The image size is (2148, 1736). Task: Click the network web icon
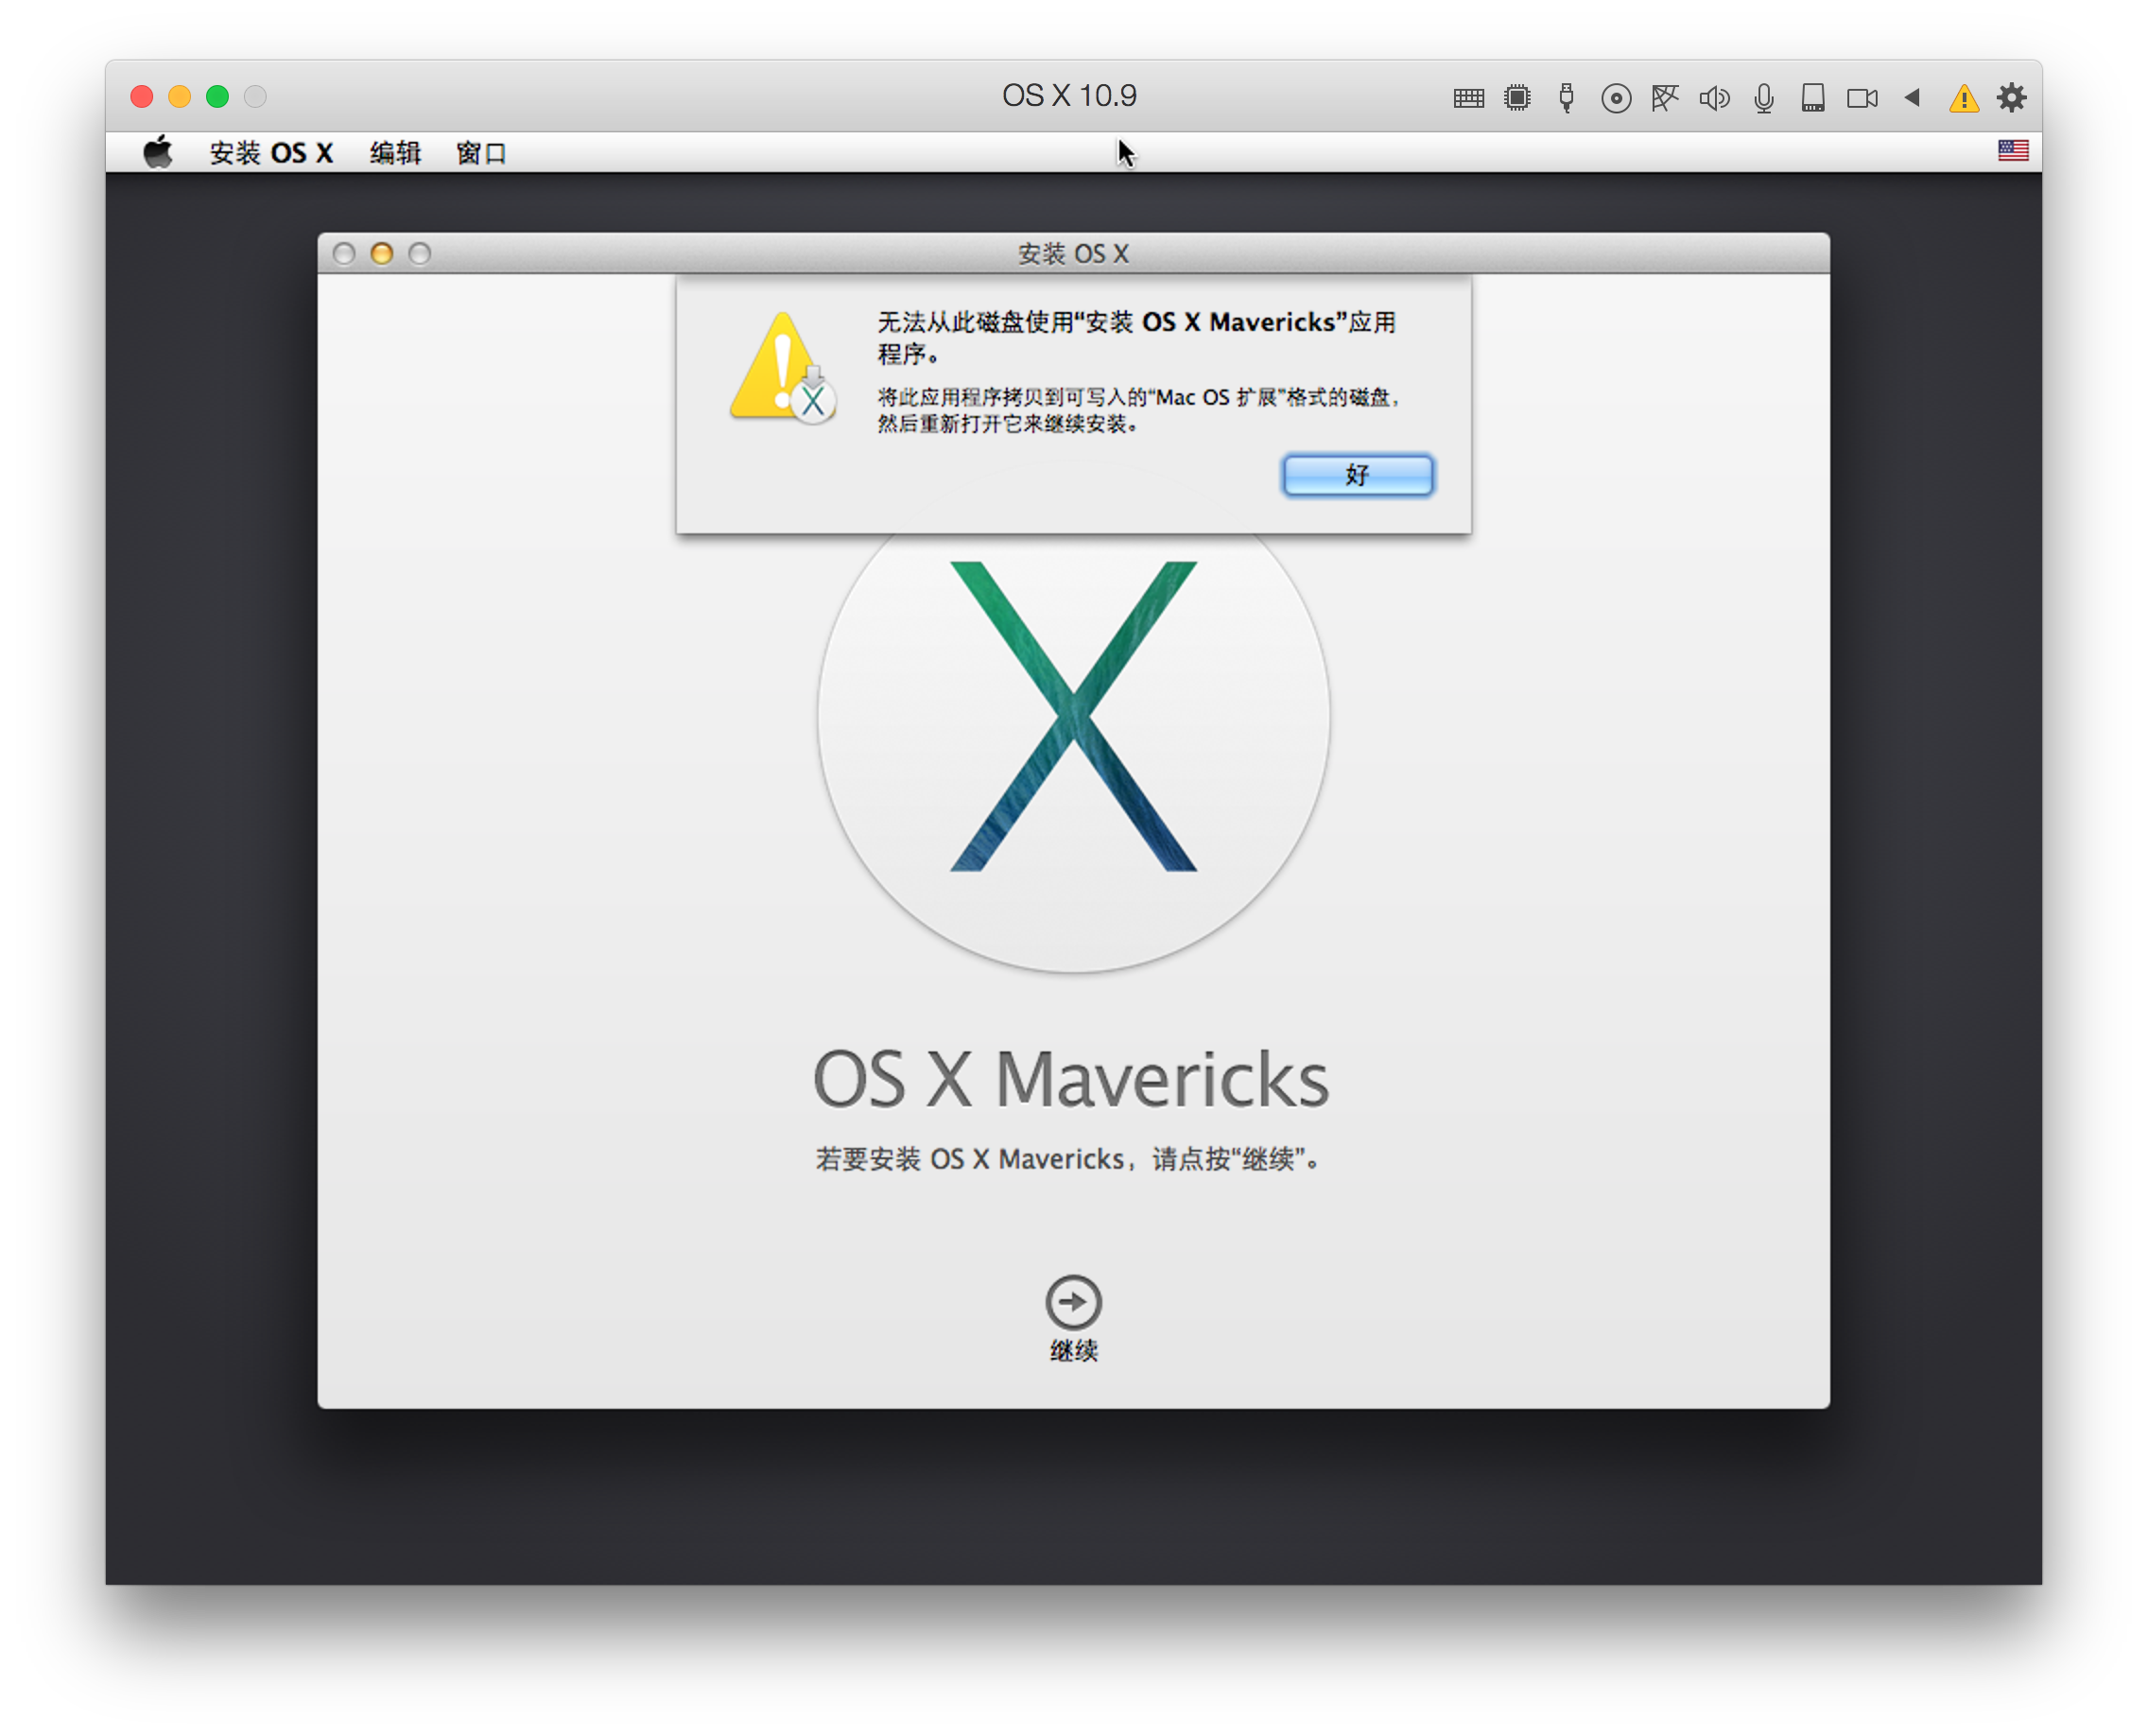[x=1664, y=98]
